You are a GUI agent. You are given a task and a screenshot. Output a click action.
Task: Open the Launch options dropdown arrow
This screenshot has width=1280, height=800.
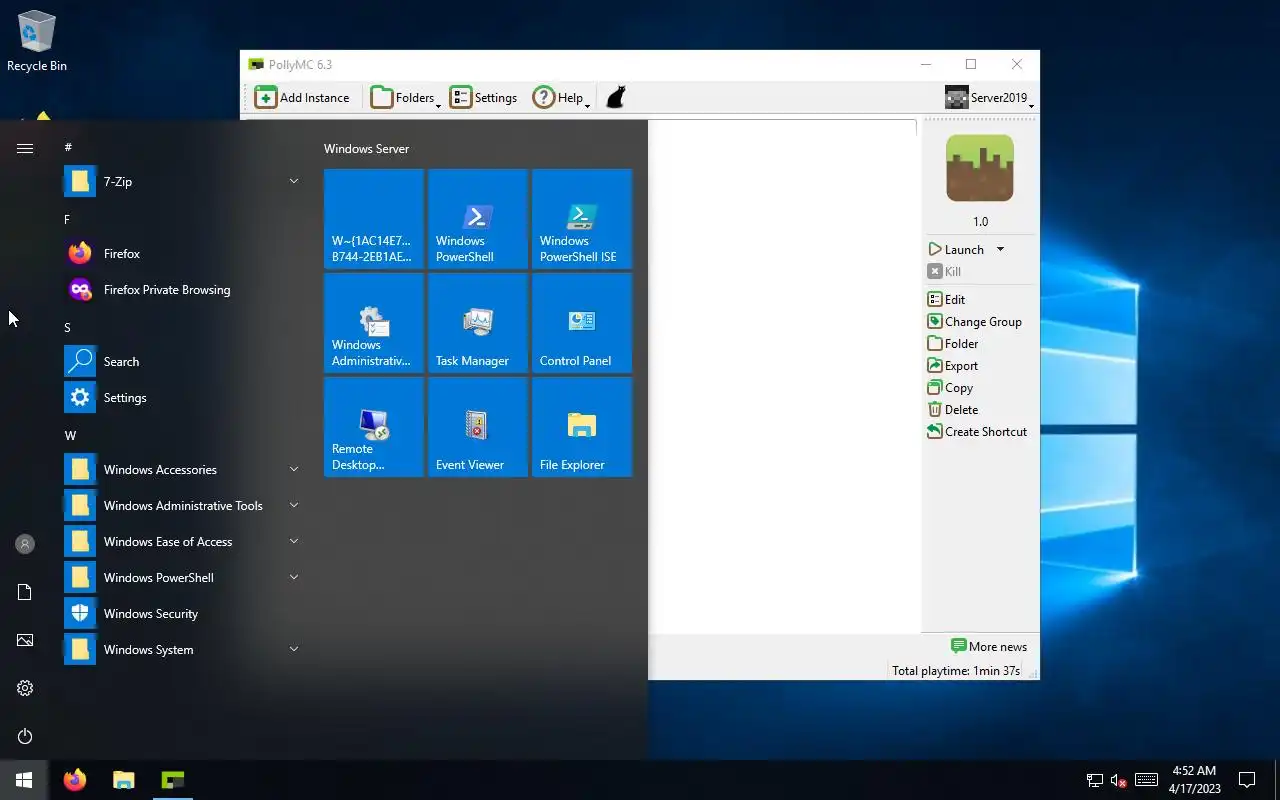[x=1000, y=249]
